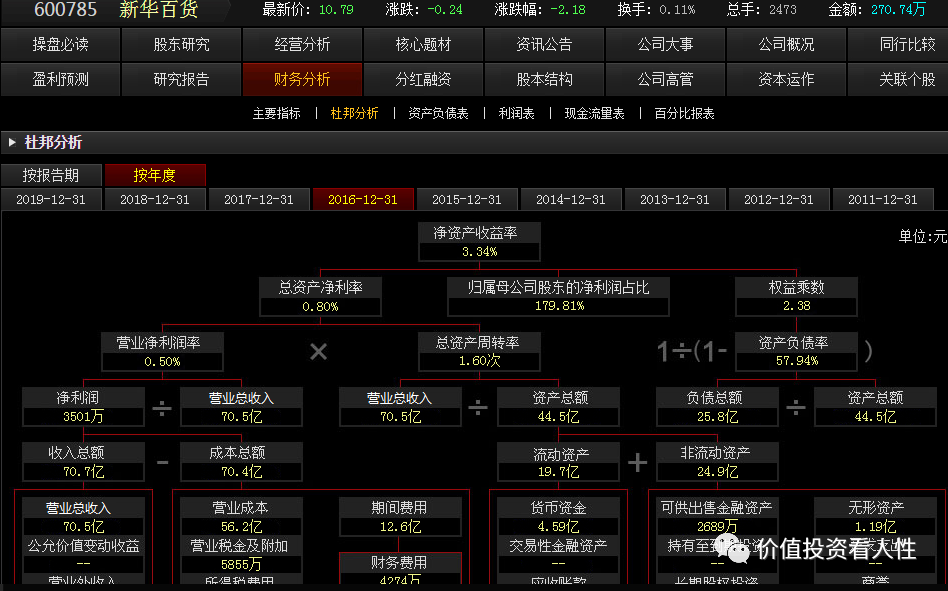This screenshot has height=591, width=948.
Task: Select the 财务分析 tab
Action: coord(302,79)
